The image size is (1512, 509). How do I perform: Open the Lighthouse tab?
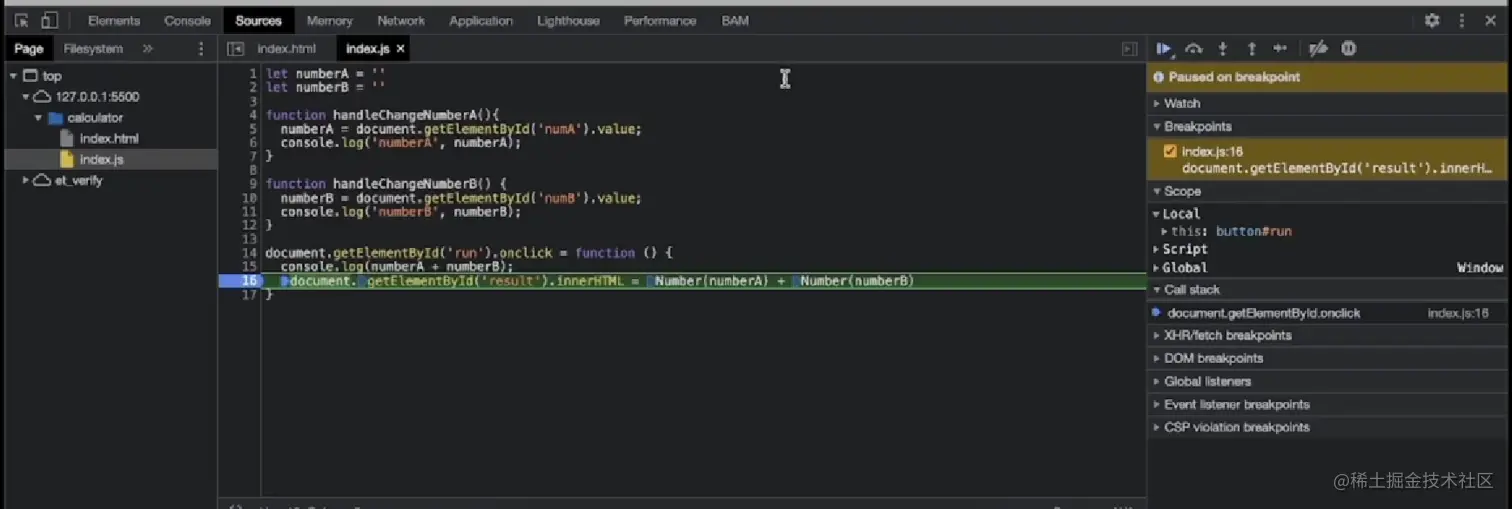click(566, 20)
